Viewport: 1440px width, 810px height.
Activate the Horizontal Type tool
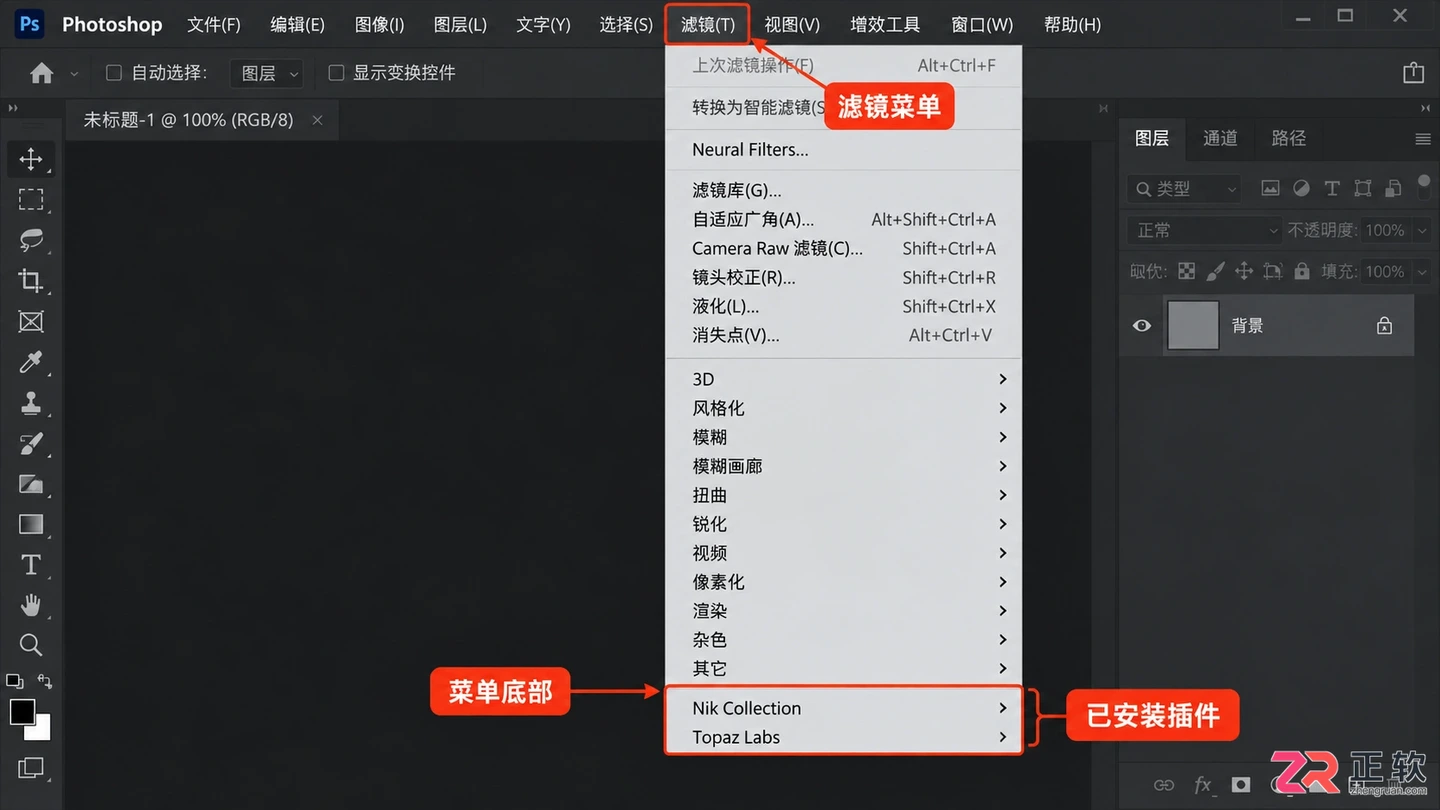(31, 565)
